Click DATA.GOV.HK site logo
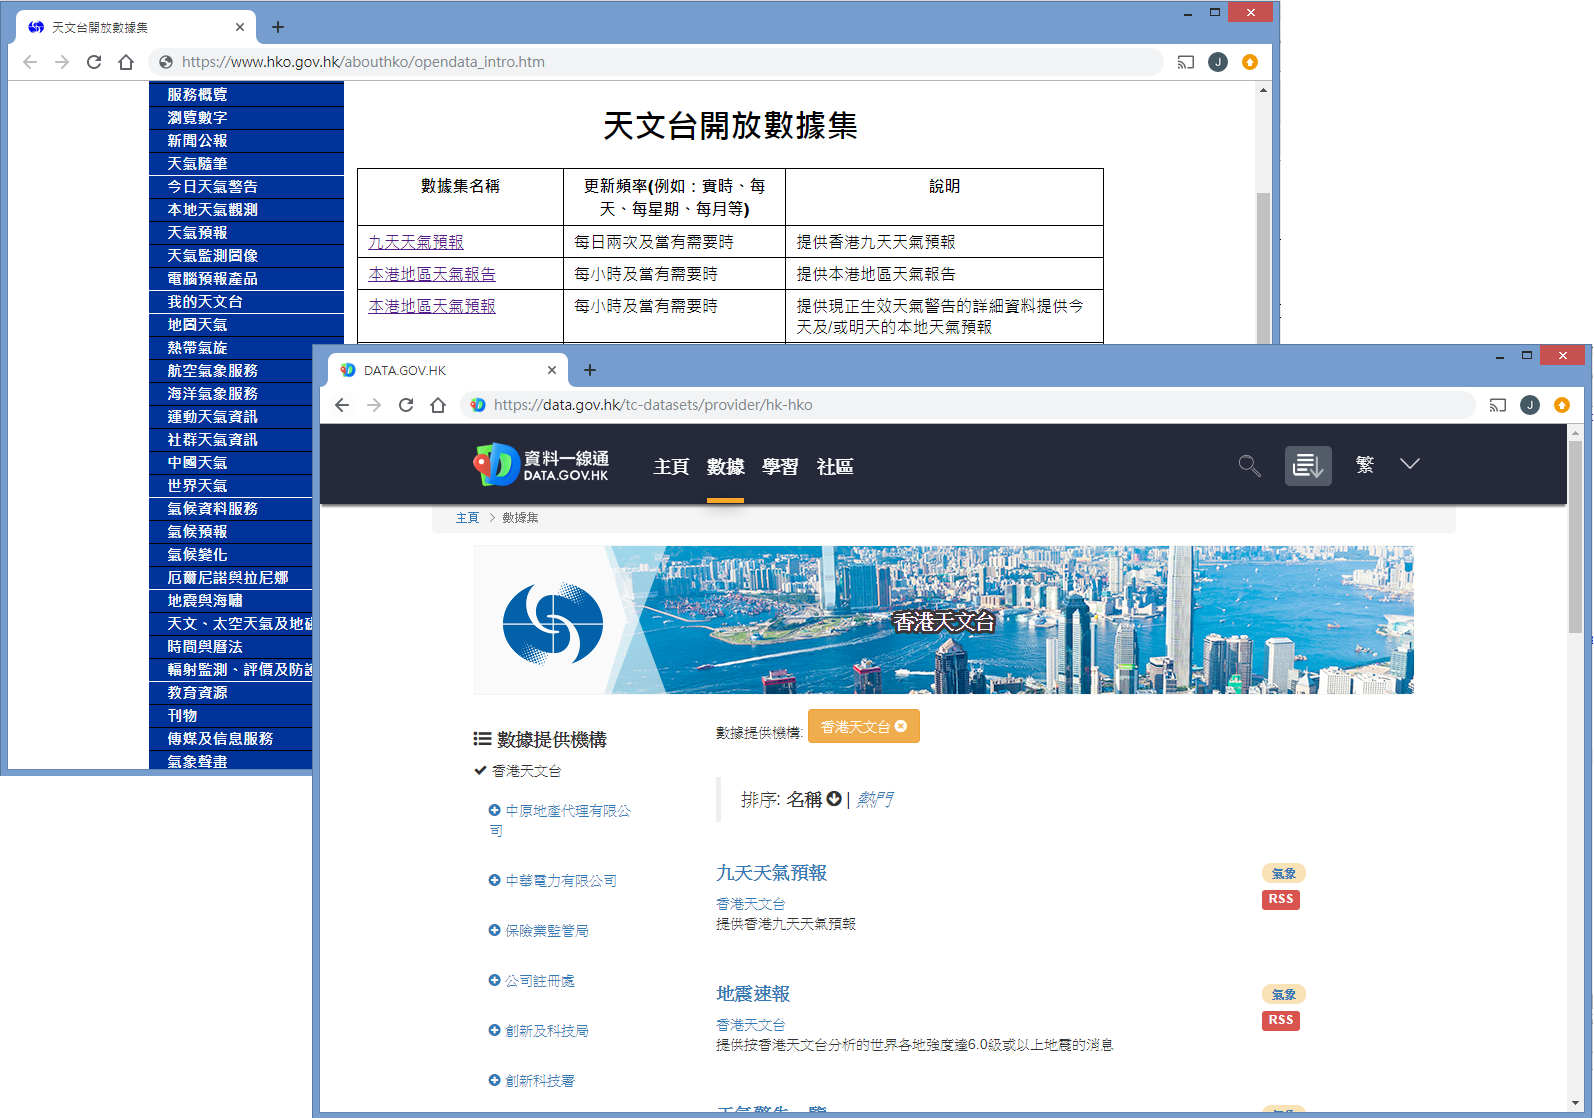 [x=541, y=465]
